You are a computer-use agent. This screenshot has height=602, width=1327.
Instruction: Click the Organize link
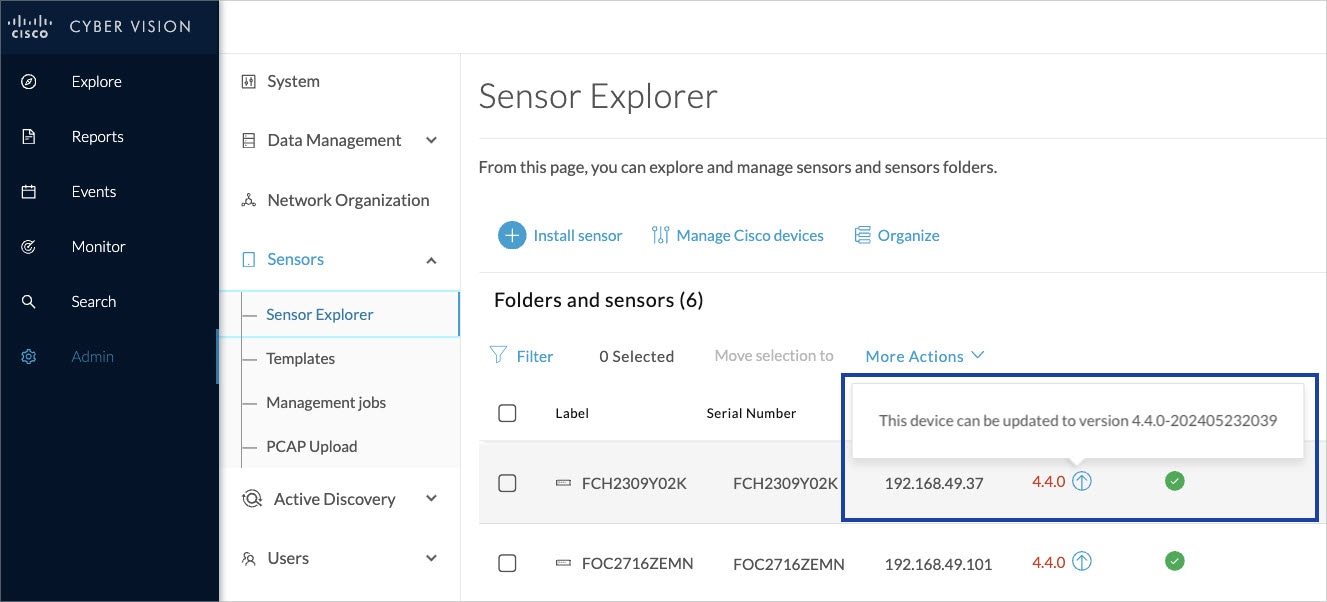tap(909, 236)
